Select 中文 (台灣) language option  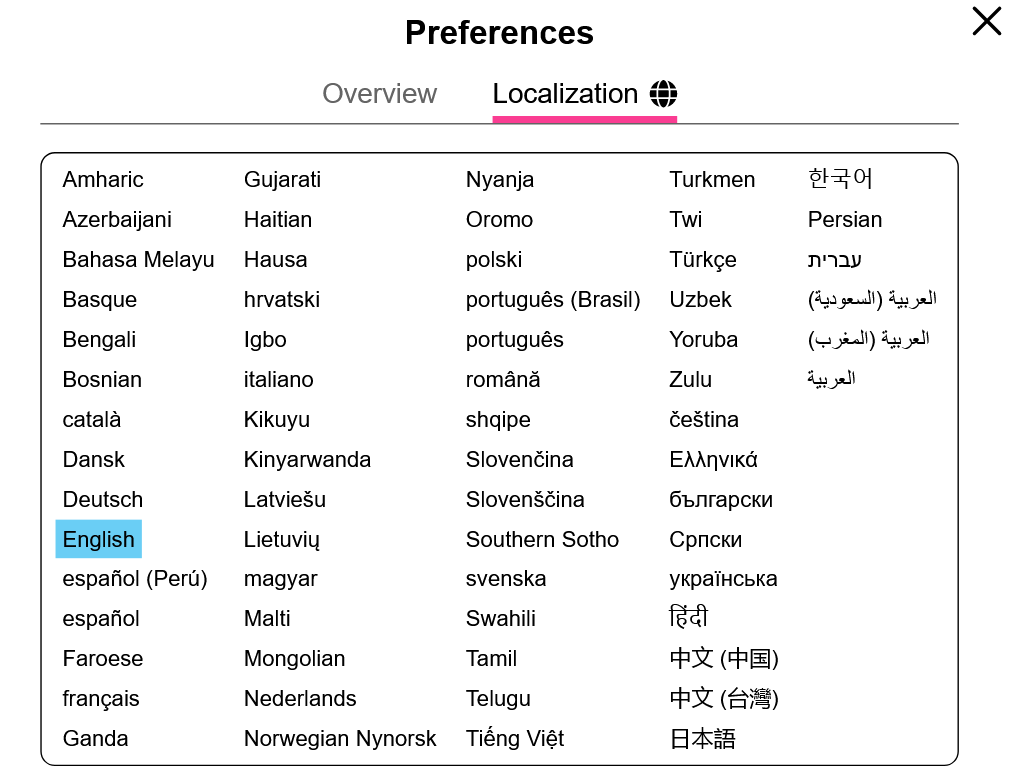724,699
